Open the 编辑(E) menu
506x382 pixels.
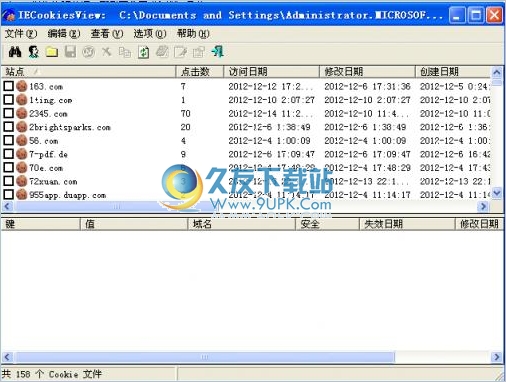pos(64,34)
